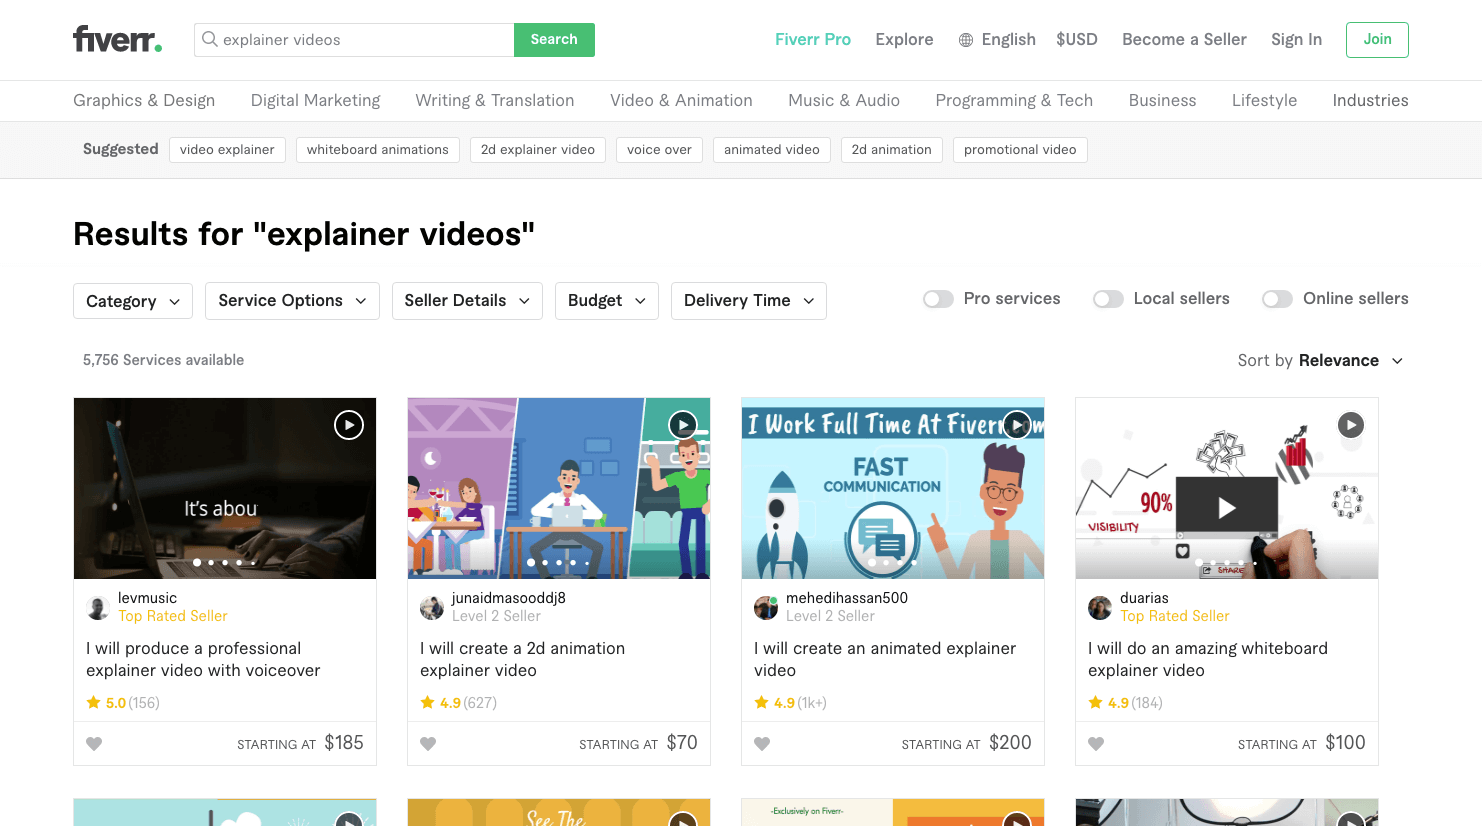The width and height of the screenshot is (1482, 826).
Task: Click the Join button
Action: [x=1377, y=39]
